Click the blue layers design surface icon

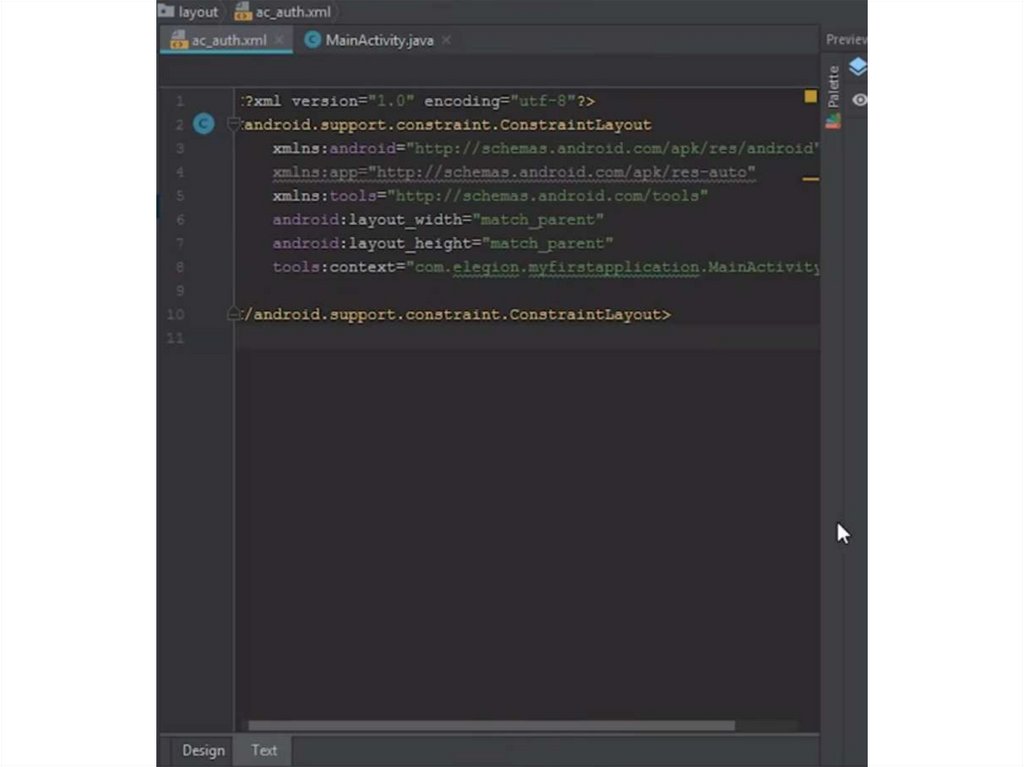tap(858, 67)
